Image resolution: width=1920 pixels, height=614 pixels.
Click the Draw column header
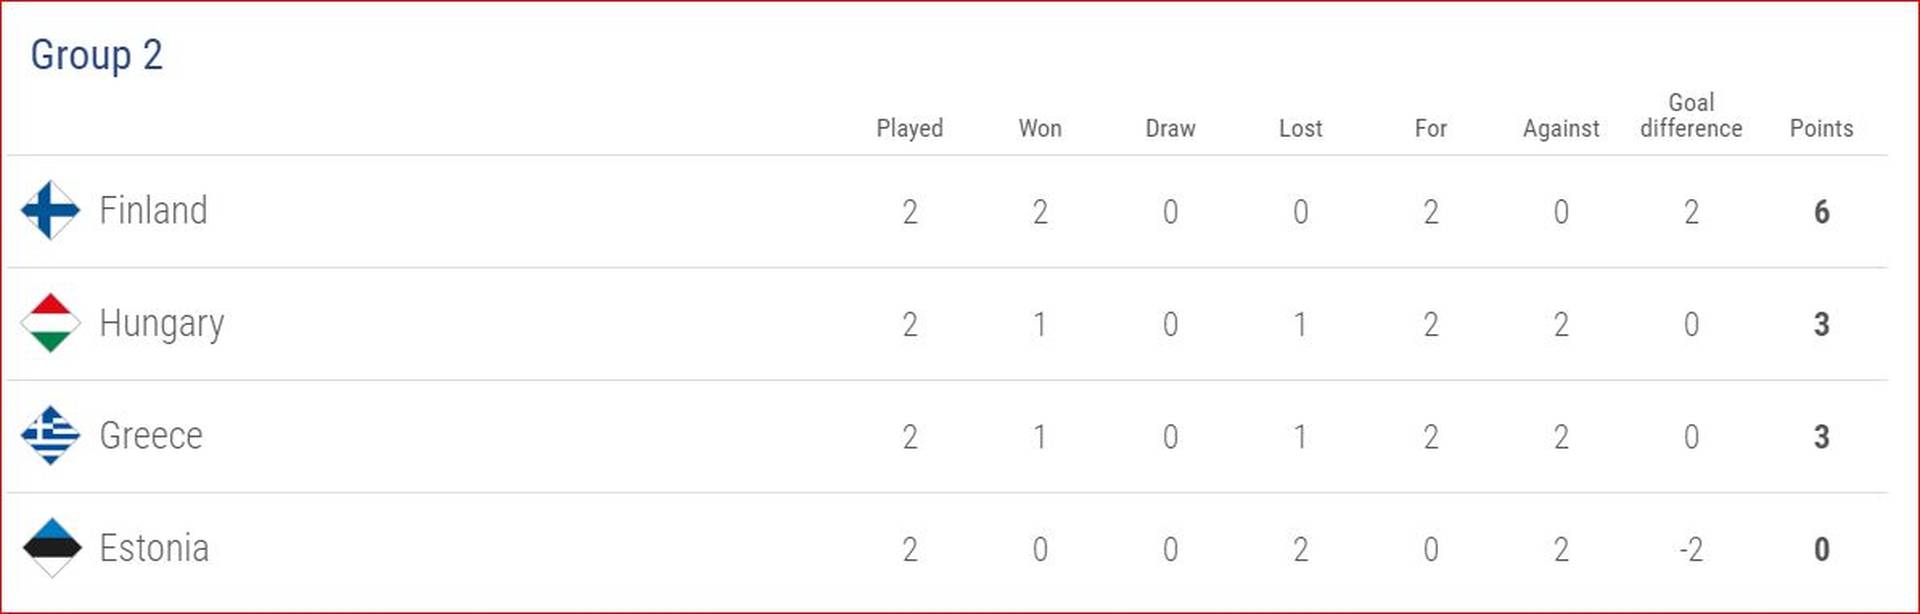[1170, 128]
